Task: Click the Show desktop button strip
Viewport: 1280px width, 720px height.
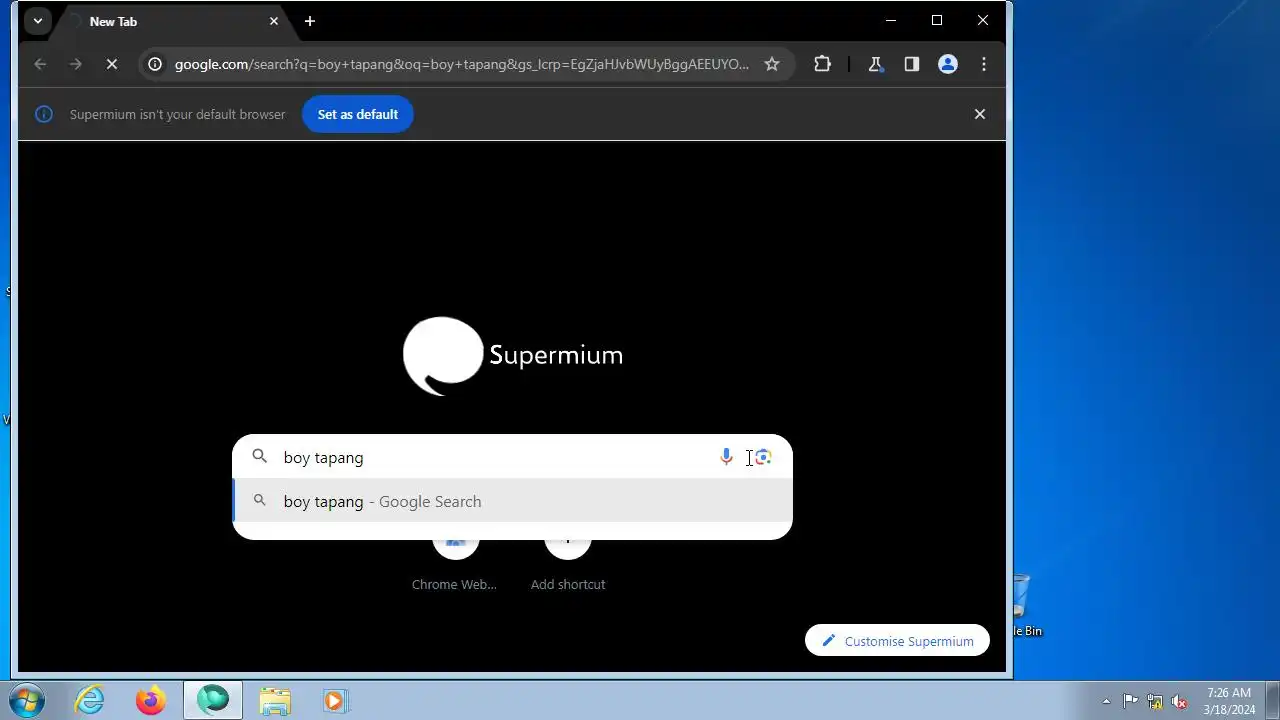Action: [x=1272, y=701]
